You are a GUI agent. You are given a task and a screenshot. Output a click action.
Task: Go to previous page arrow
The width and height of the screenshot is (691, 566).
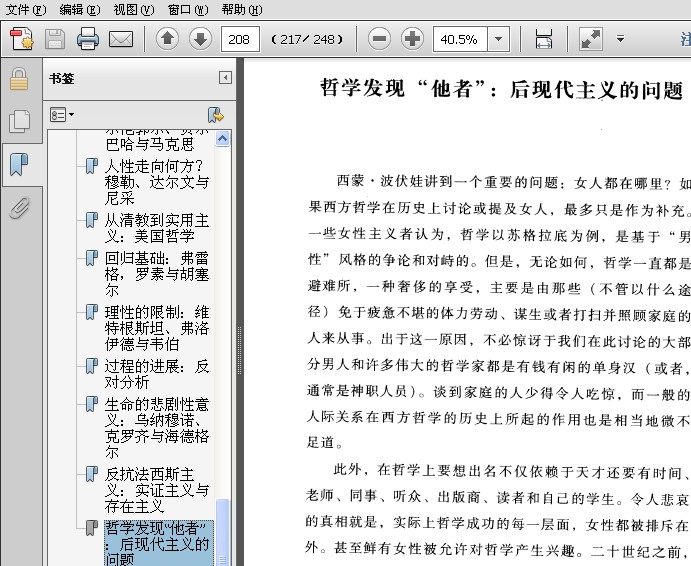click(x=167, y=39)
